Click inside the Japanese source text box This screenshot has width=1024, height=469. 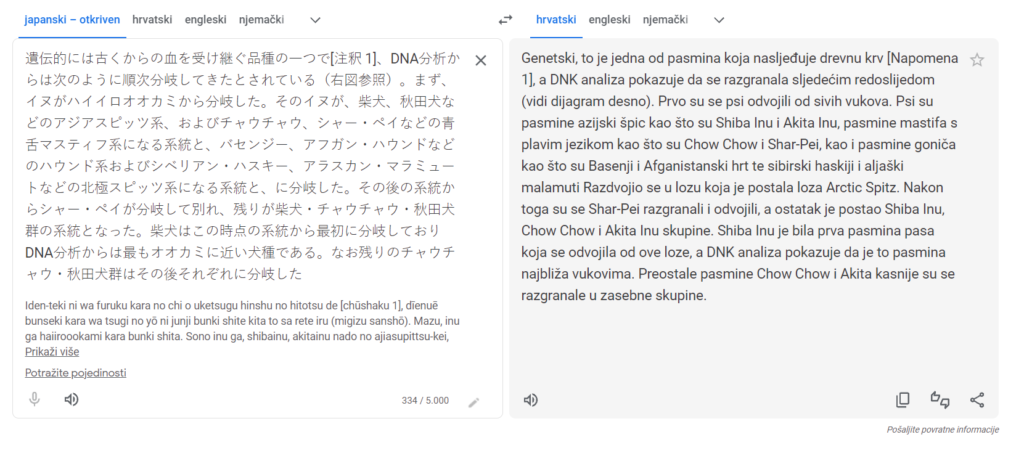click(x=250, y=170)
